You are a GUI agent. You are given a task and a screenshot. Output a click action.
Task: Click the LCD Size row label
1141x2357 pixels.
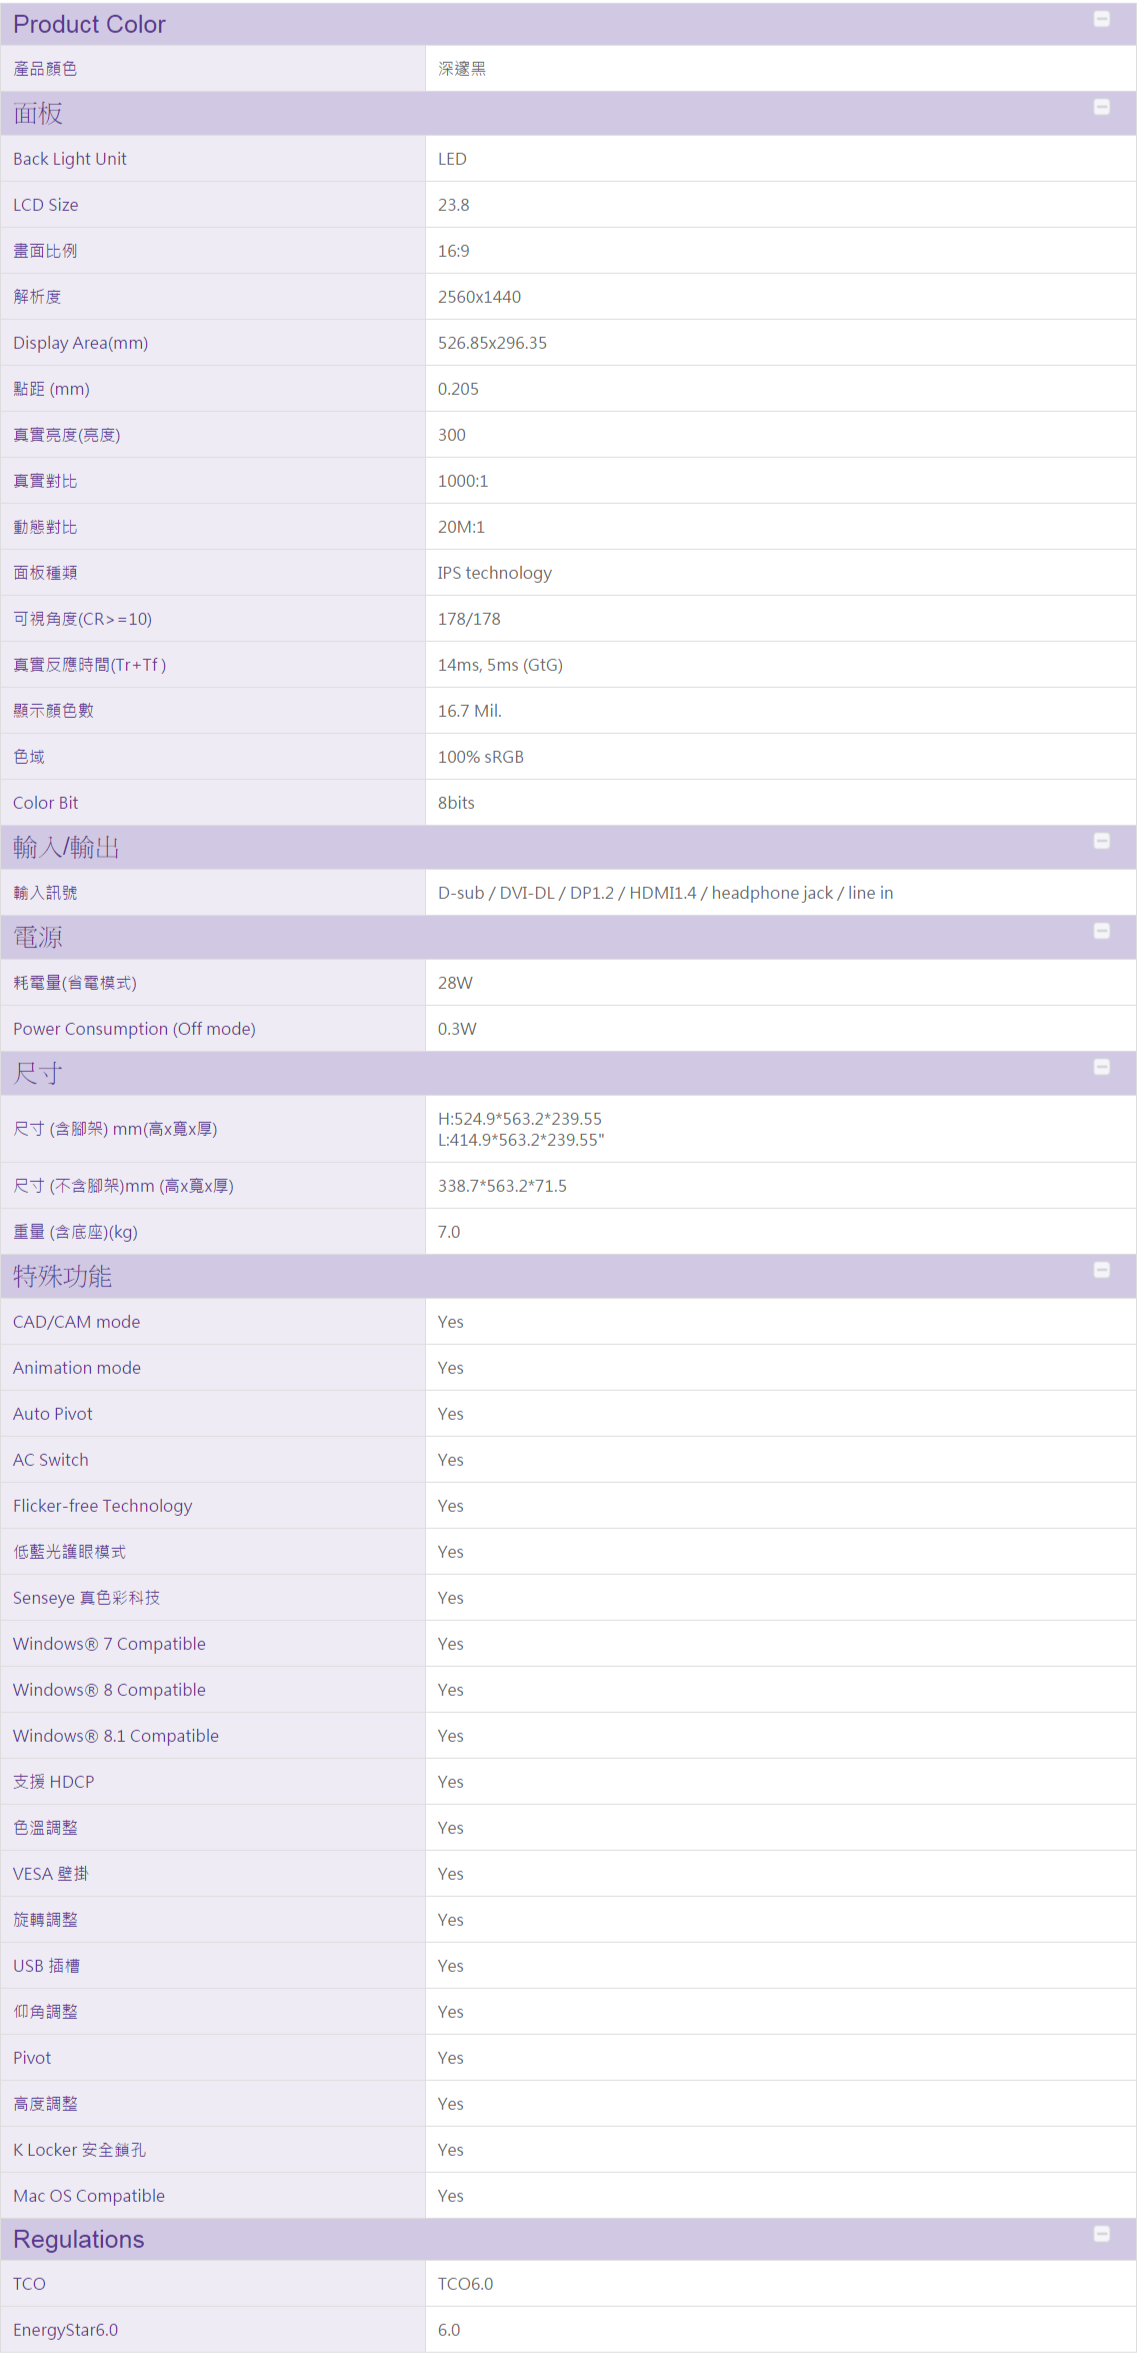(45, 205)
